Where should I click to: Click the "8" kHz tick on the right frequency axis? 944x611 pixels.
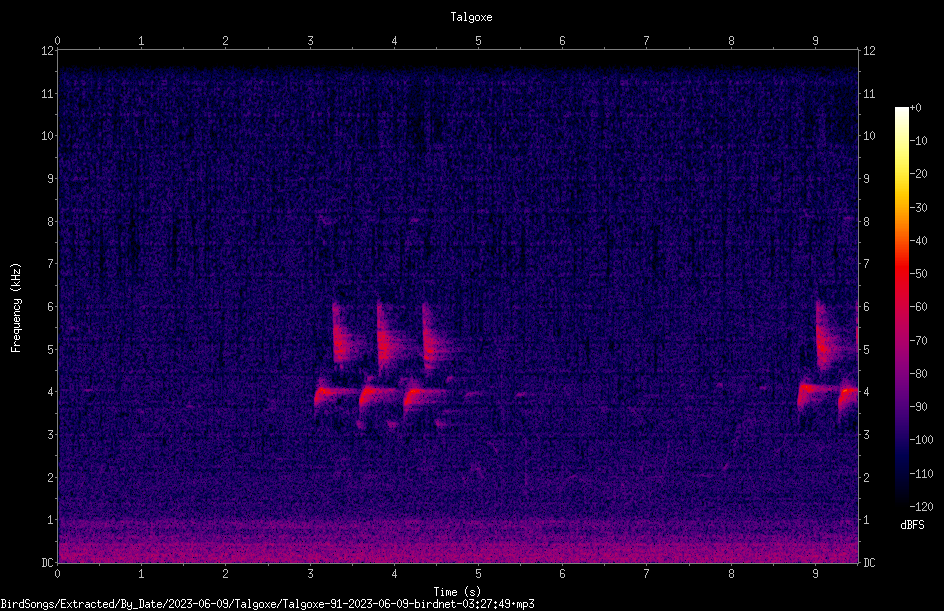coord(867,222)
